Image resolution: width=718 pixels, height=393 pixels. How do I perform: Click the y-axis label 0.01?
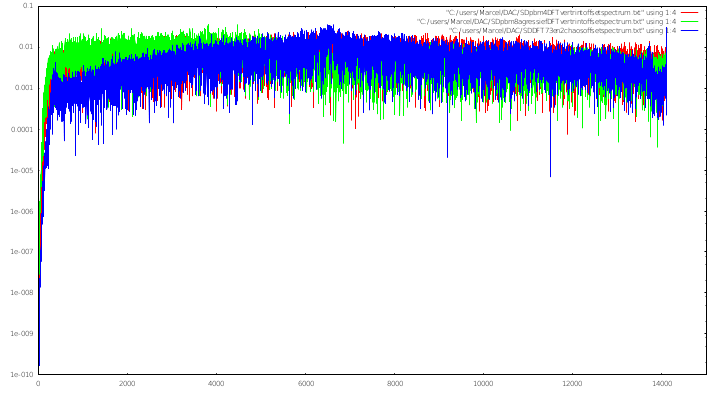point(26,47)
